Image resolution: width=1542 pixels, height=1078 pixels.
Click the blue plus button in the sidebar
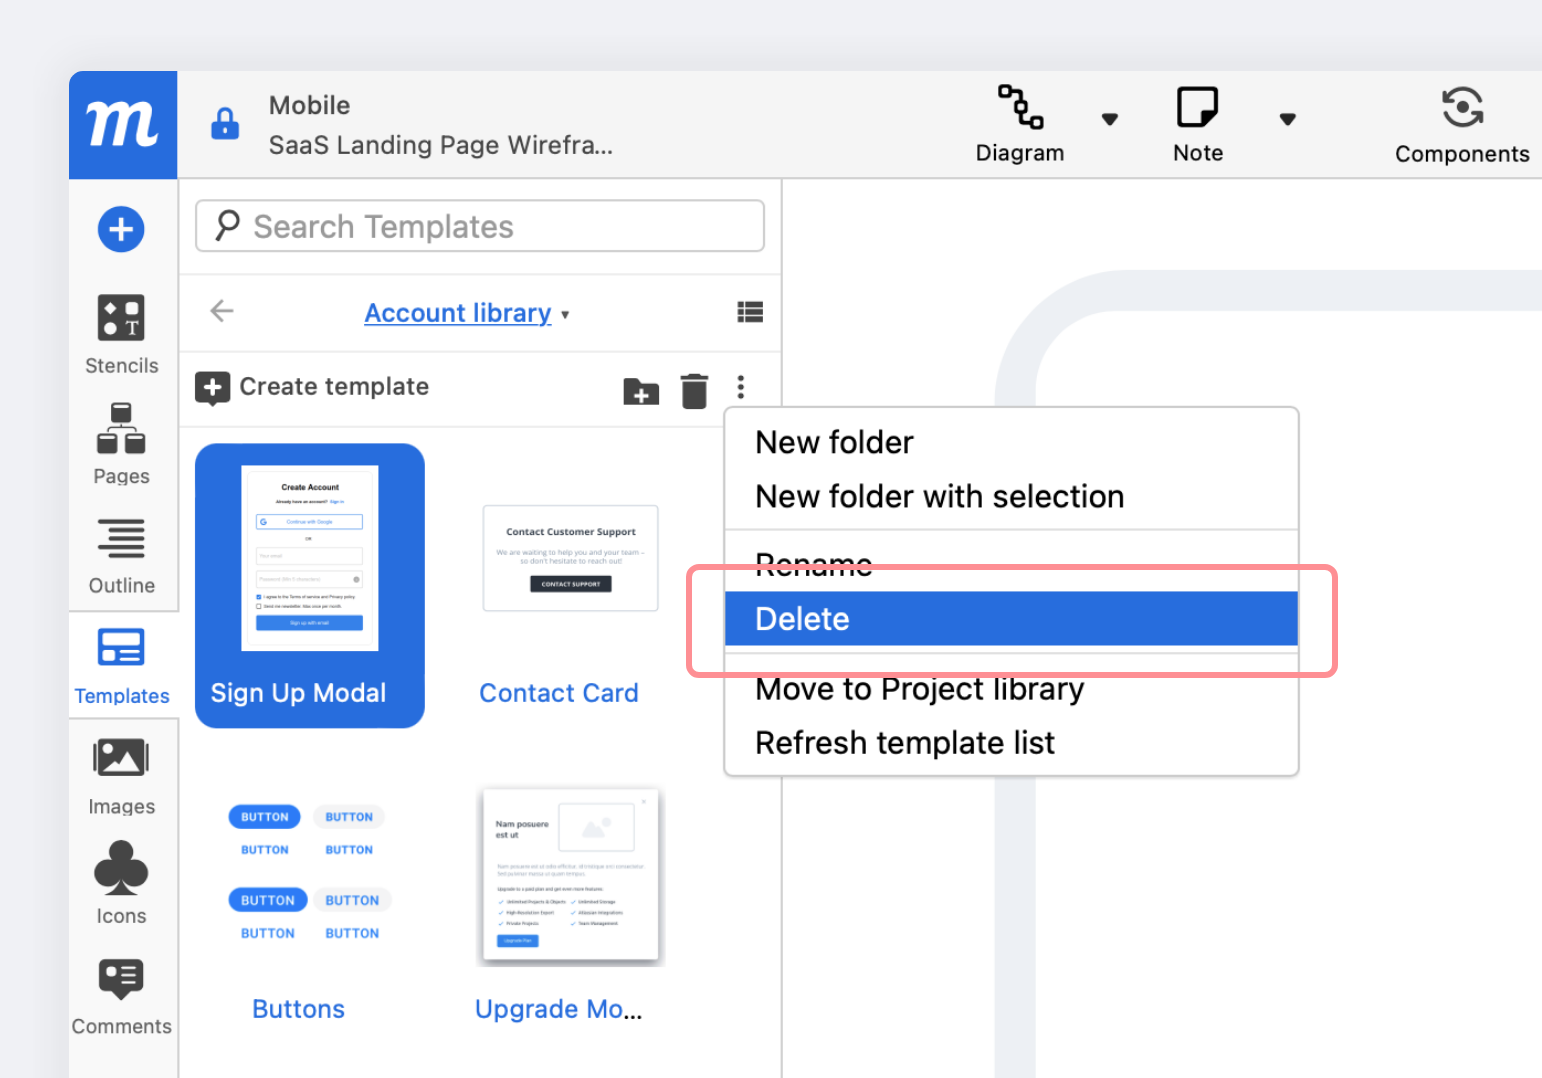point(120,229)
